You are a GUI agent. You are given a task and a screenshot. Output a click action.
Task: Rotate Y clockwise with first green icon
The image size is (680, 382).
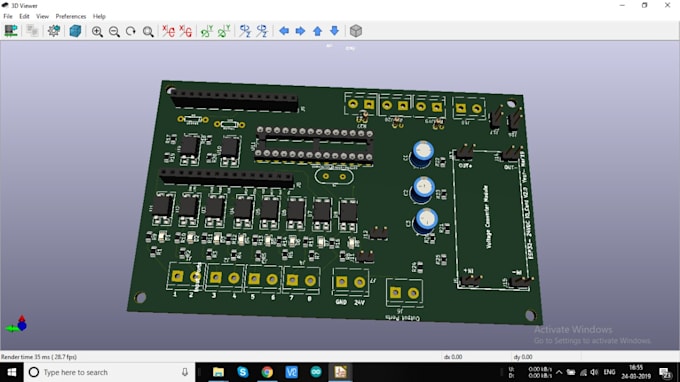pos(206,31)
